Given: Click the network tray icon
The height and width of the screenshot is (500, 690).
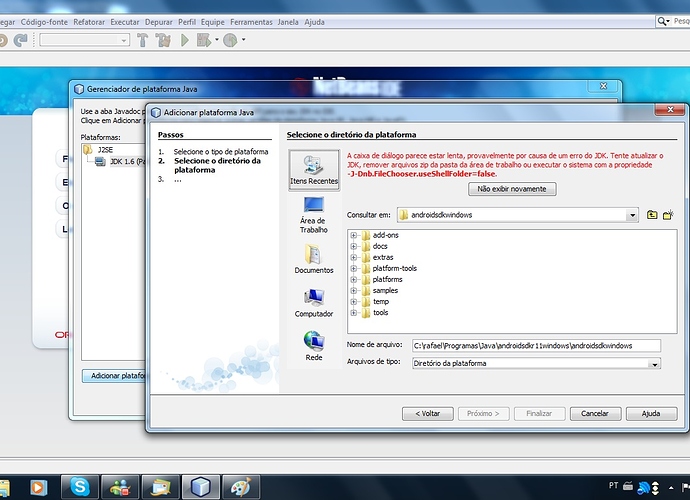Looking at the screenshot, I should click(643, 487).
